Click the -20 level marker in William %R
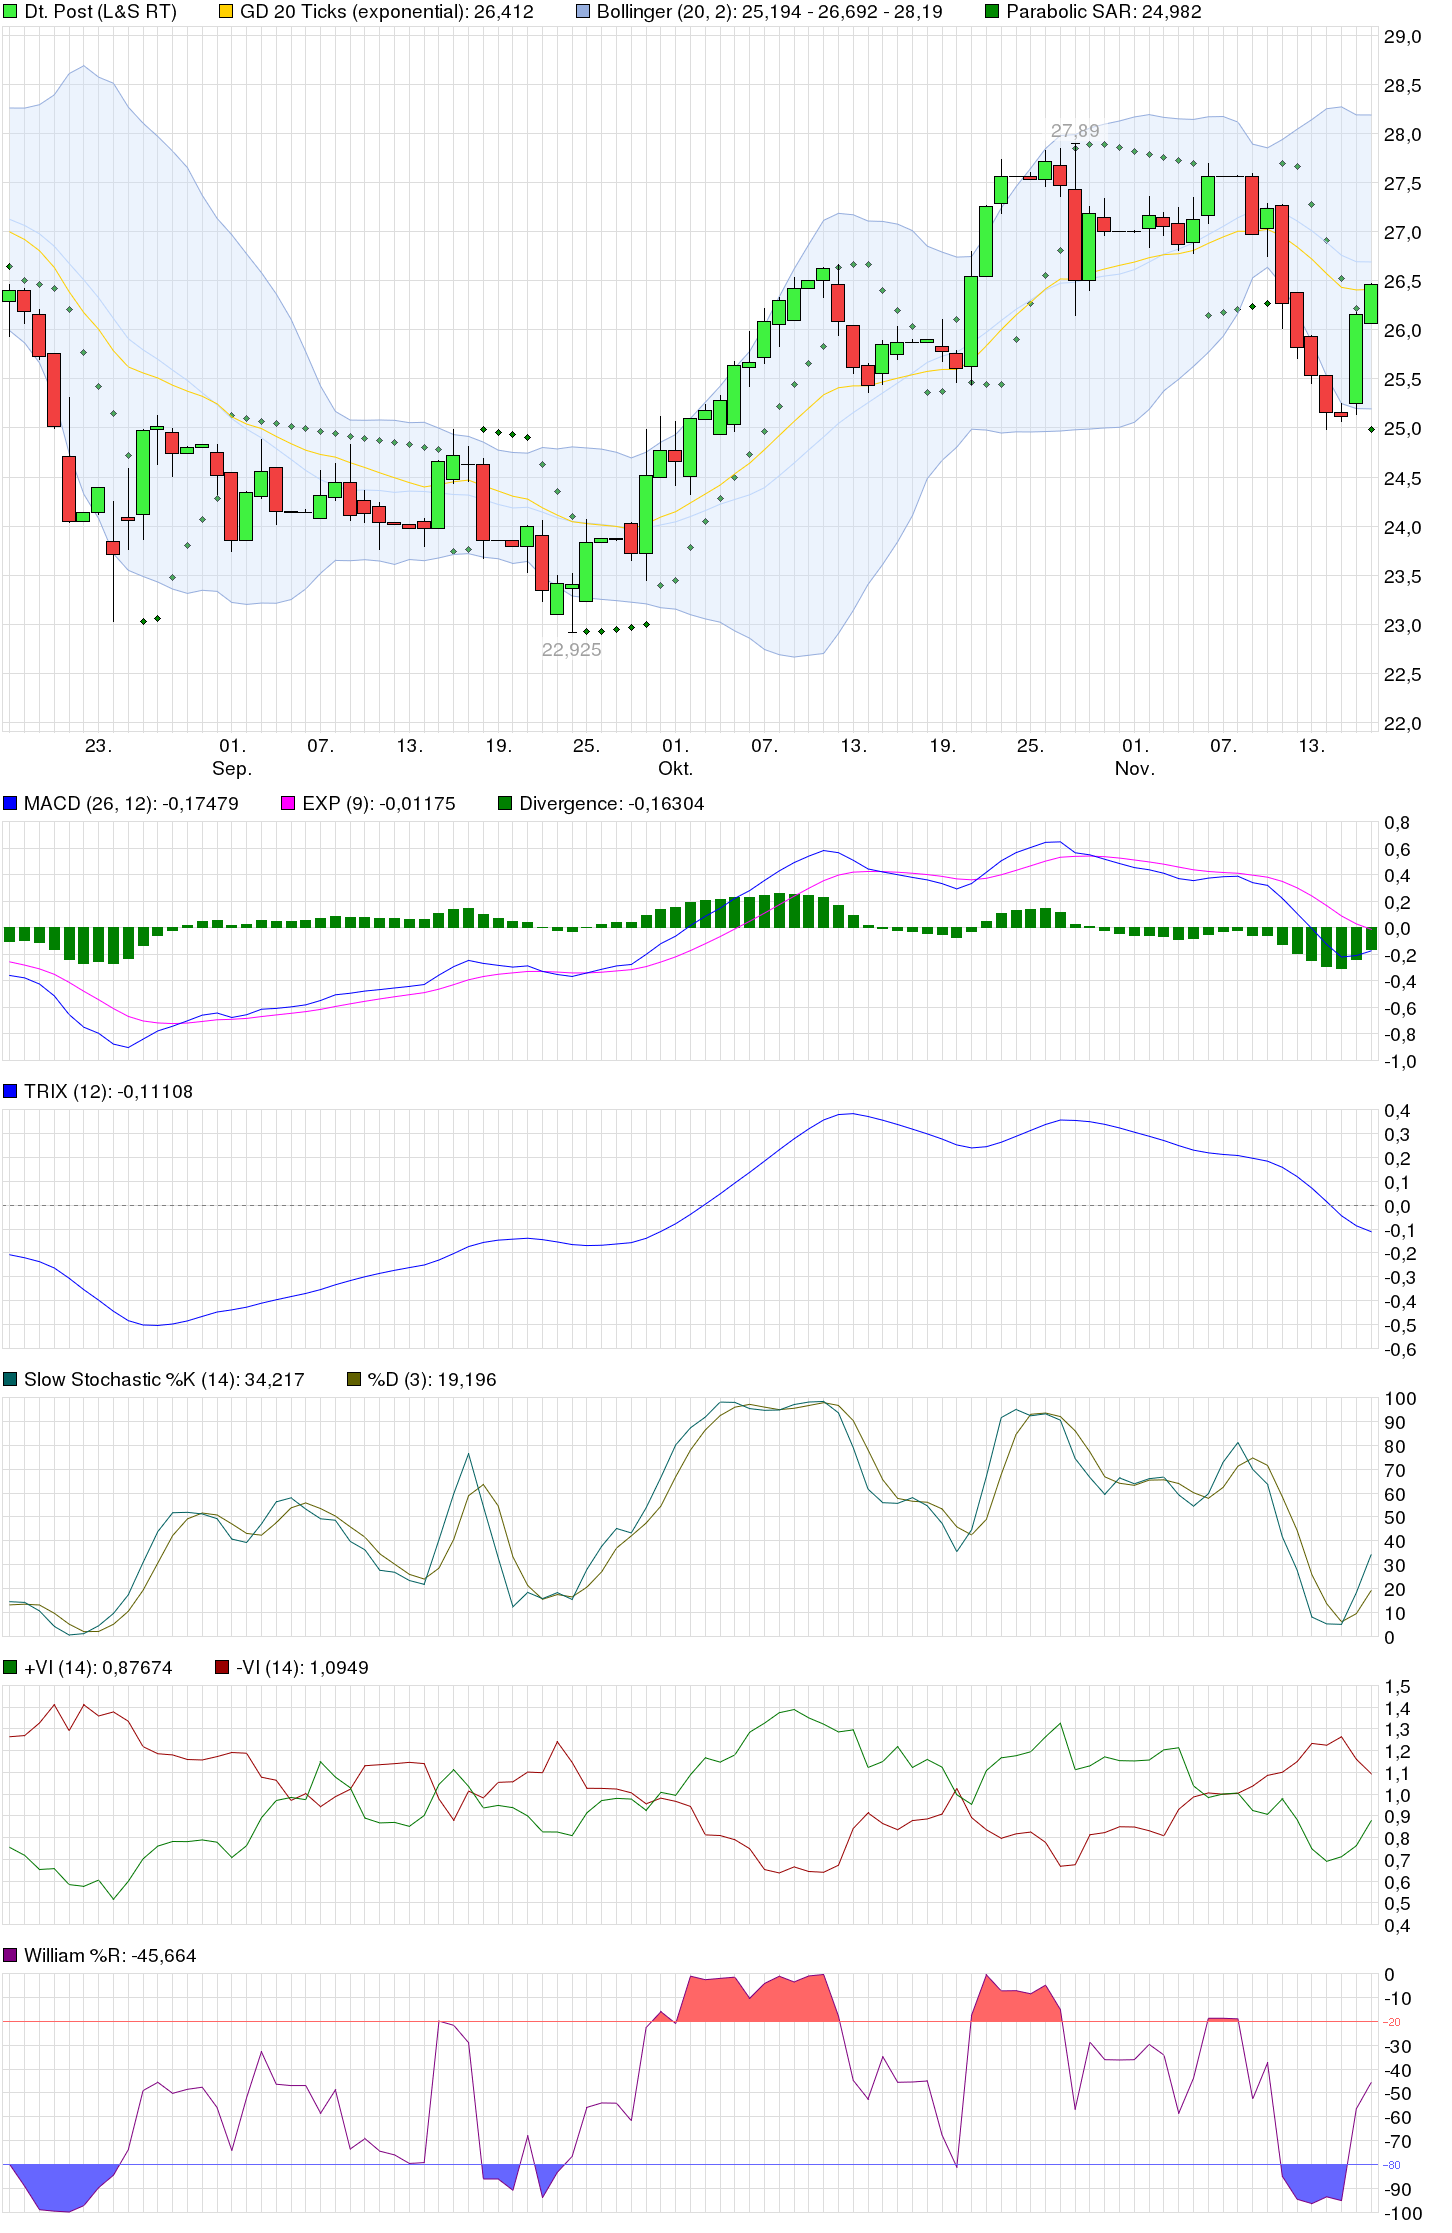 coord(1392,2022)
